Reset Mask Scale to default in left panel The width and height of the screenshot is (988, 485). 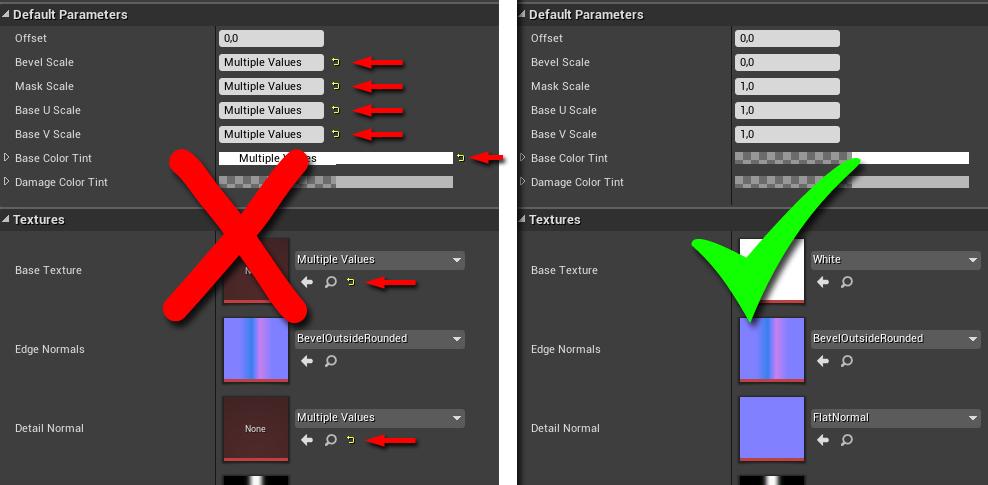click(x=336, y=86)
